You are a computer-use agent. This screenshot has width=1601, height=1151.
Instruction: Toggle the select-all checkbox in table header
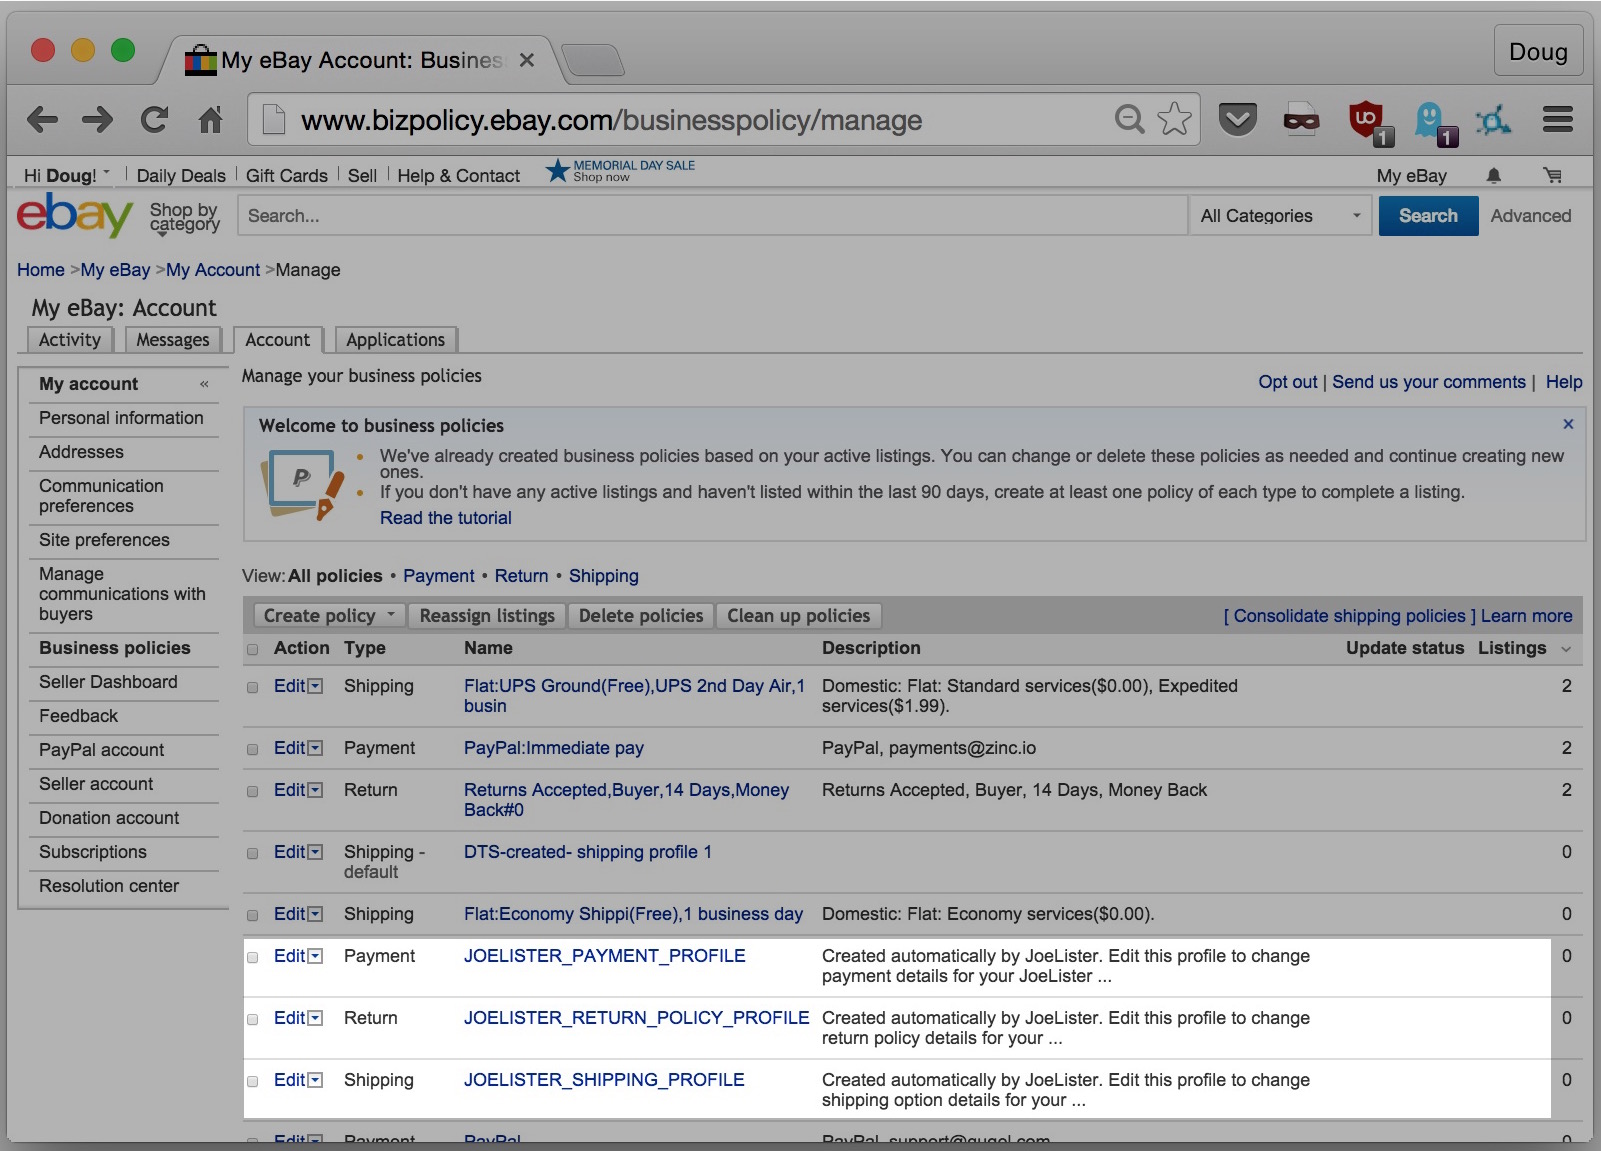coord(252,649)
